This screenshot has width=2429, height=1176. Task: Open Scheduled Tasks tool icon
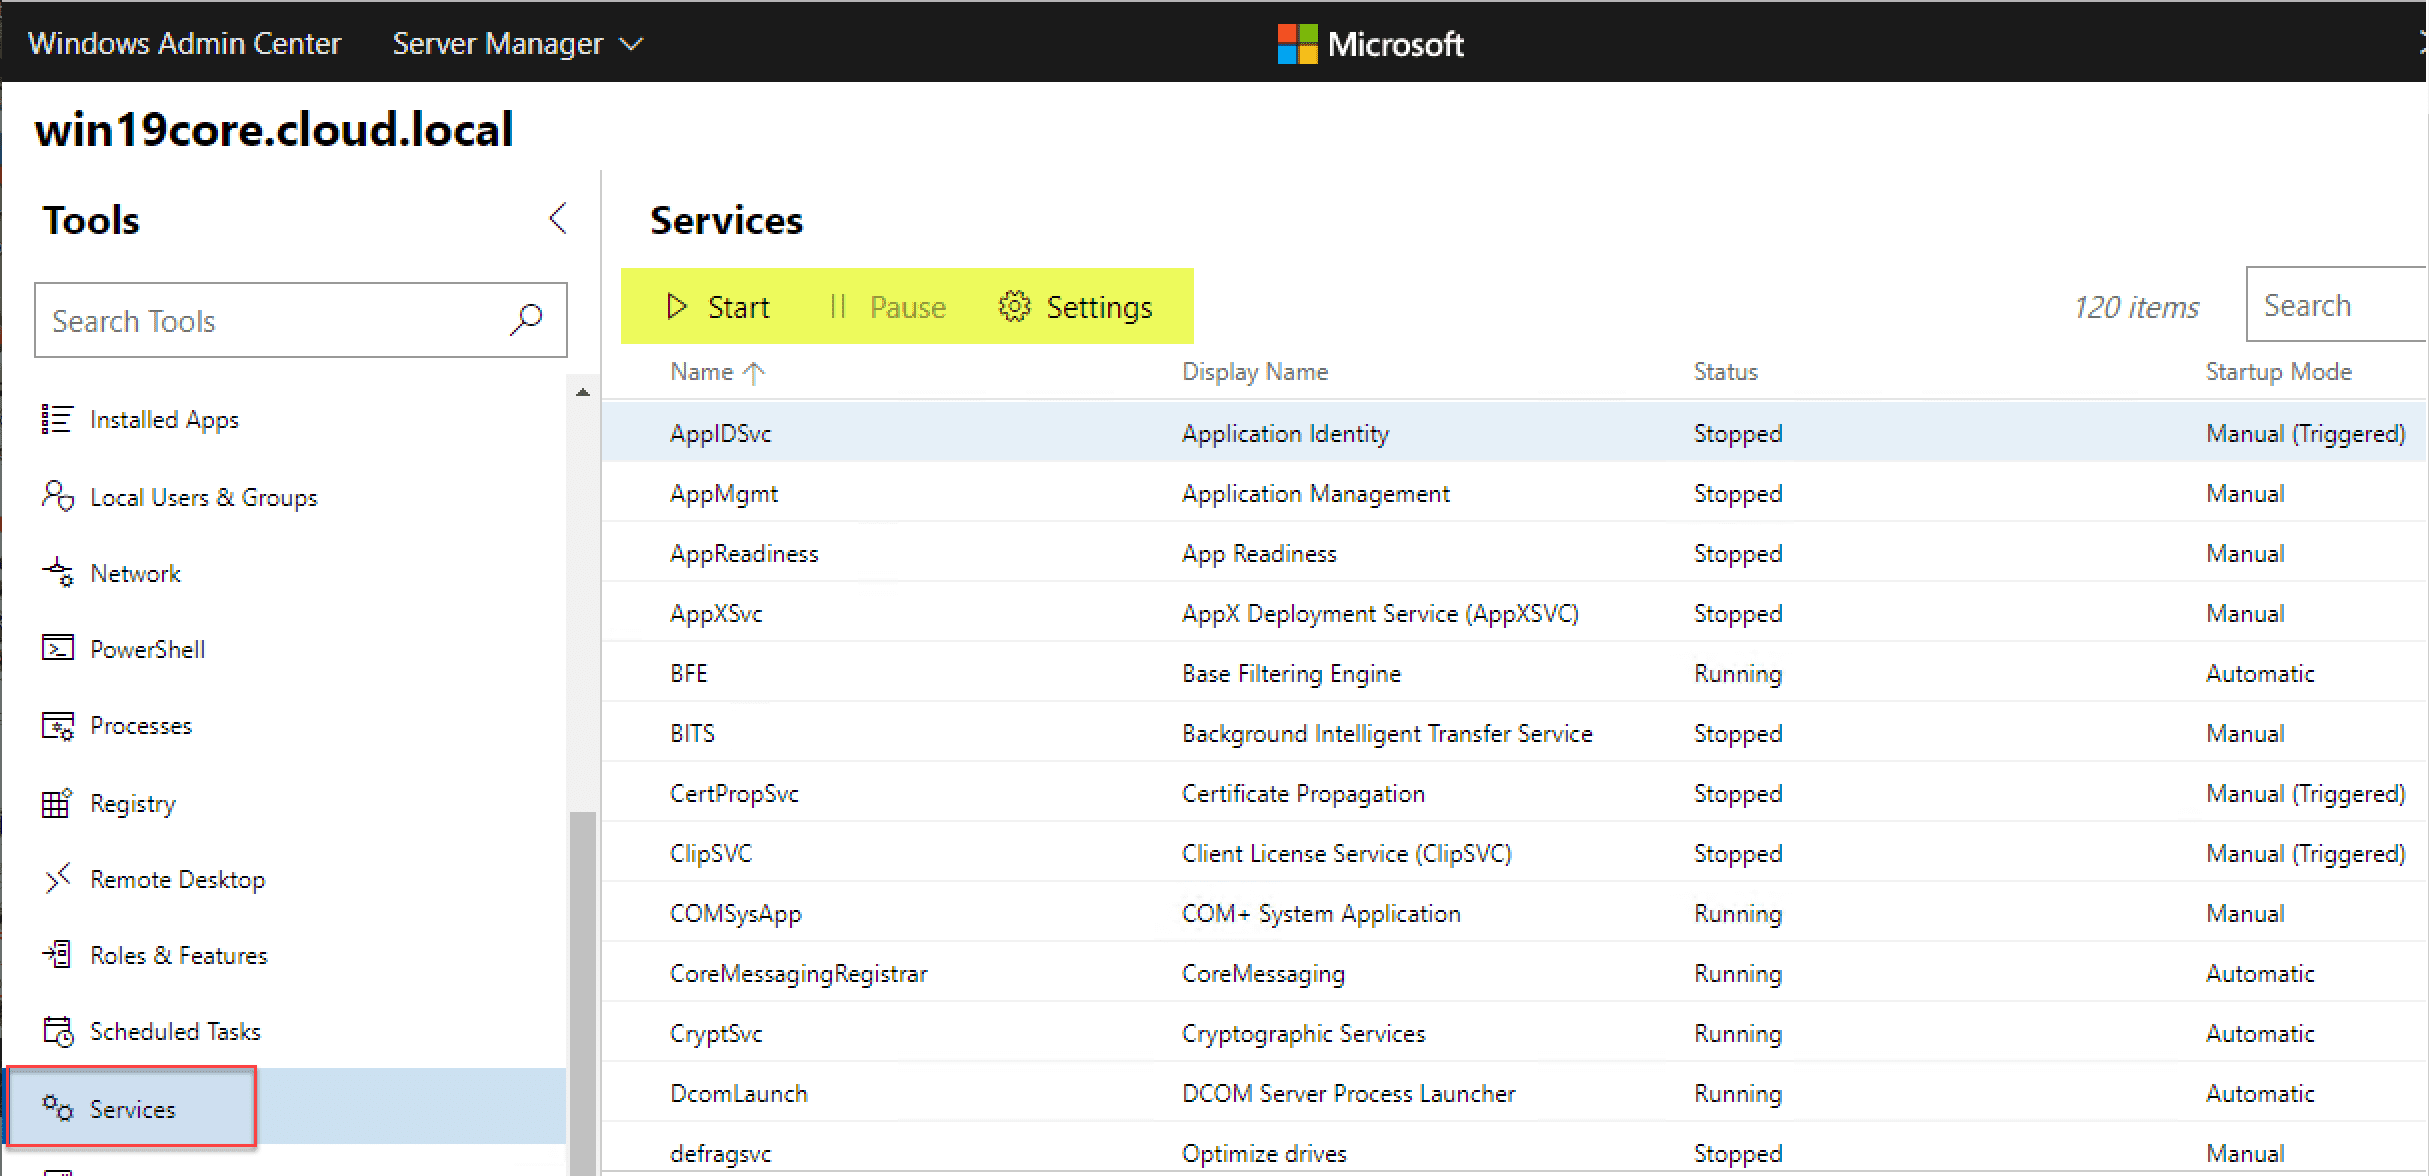pos(57,1031)
